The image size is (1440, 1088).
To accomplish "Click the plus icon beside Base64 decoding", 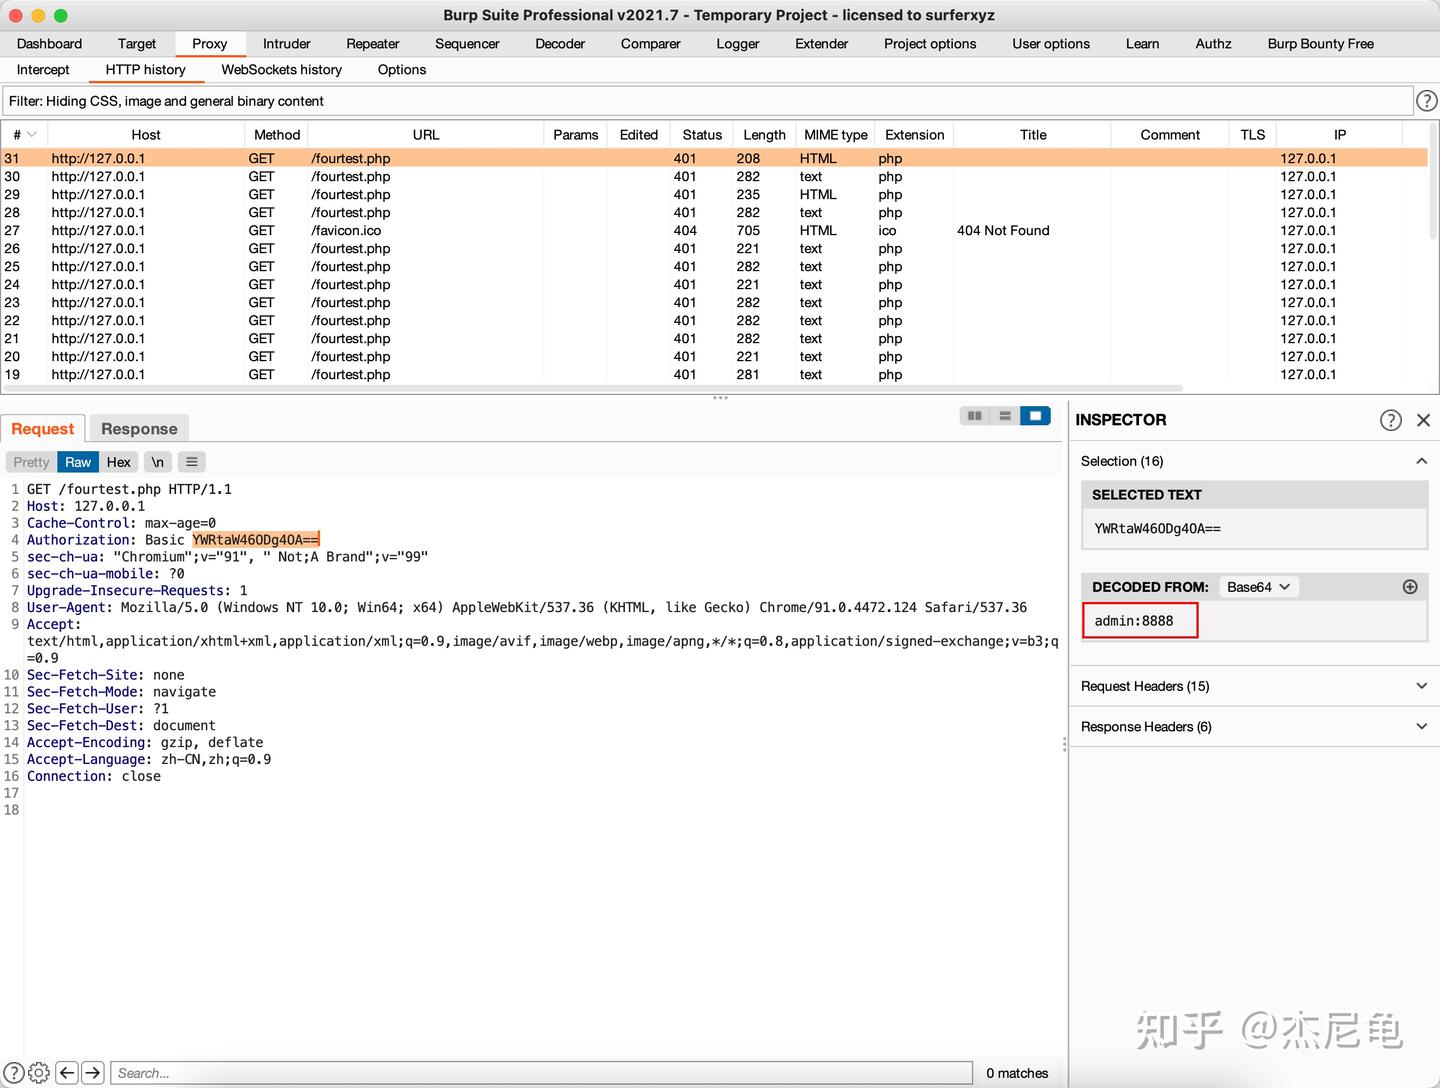I will (x=1410, y=587).
